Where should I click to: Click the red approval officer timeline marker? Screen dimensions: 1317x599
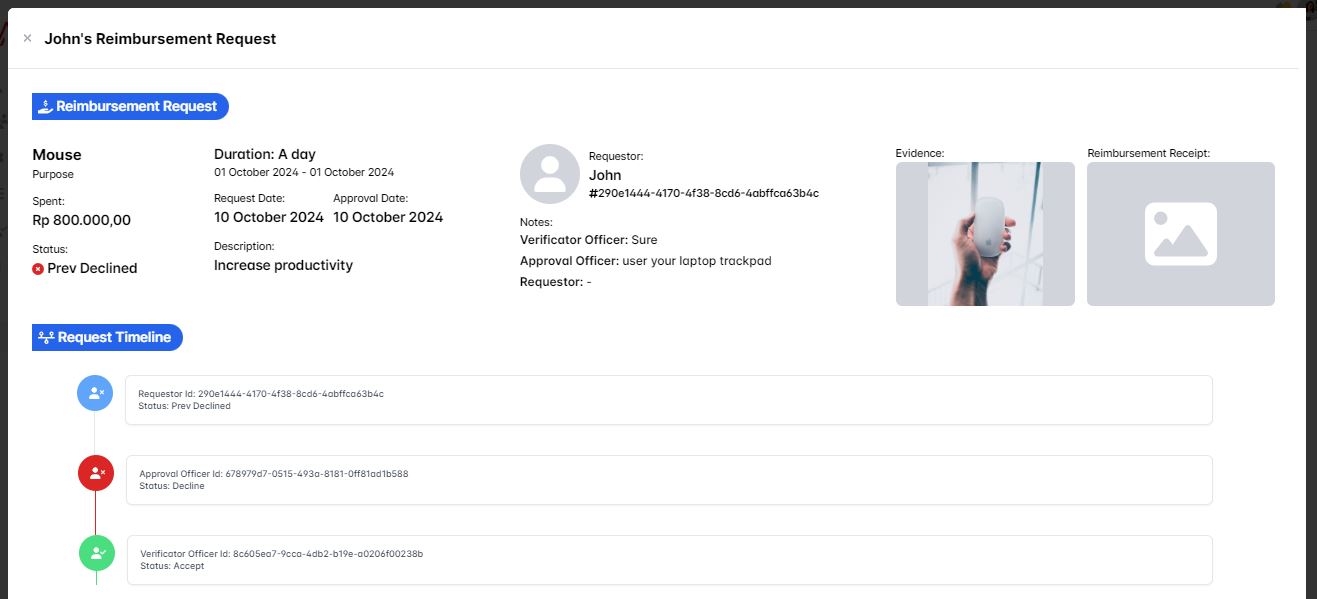pyautogui.click(x=96, y=473)
